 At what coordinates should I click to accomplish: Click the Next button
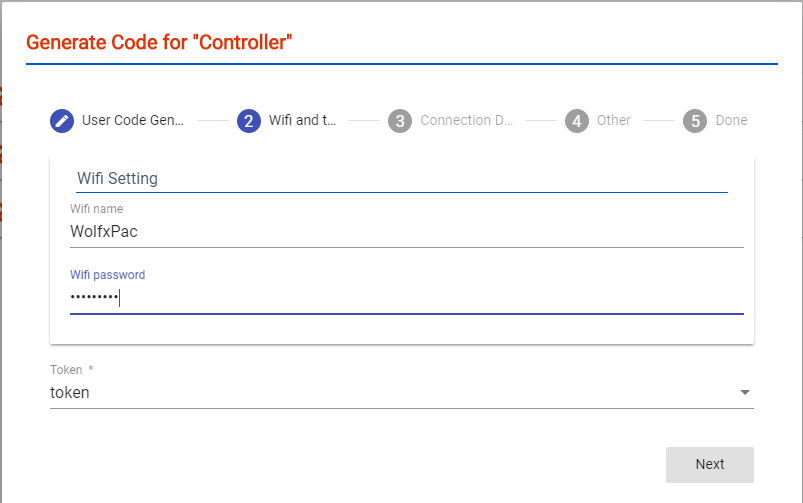[x=710, y=465]
